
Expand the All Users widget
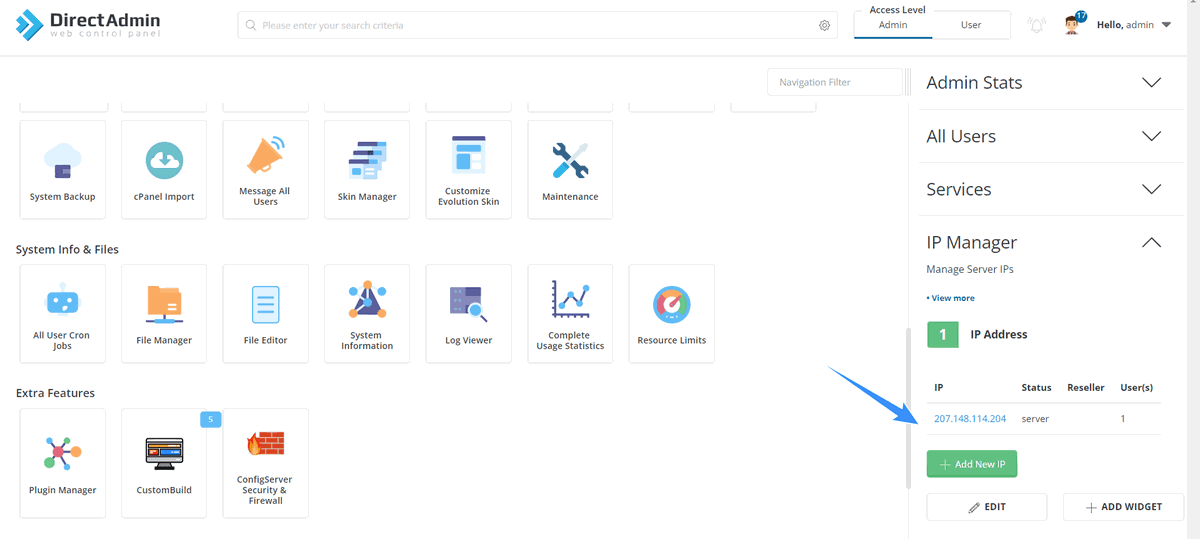tap(1151, 136)
